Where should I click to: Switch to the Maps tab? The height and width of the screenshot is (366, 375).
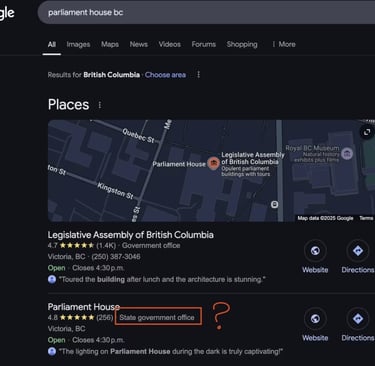110,44
